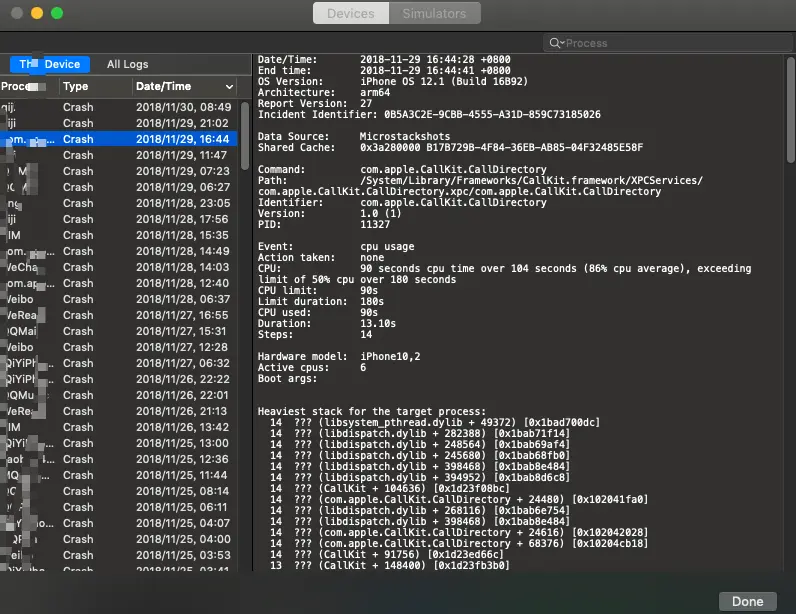This screenshot has height=614, width=796.
Task: Click the 'Event: cpu usage' line
Action: [336, 246]
